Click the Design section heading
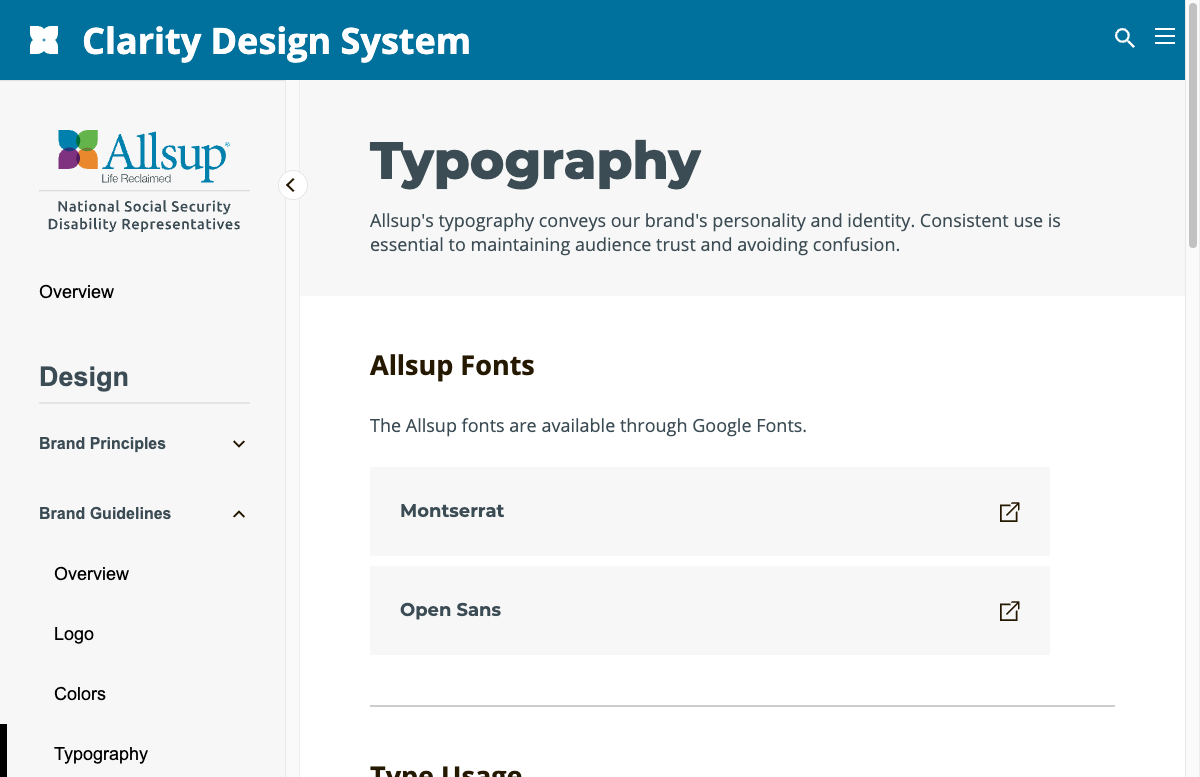The image size is (1200, 777). (x=84, y=377)
